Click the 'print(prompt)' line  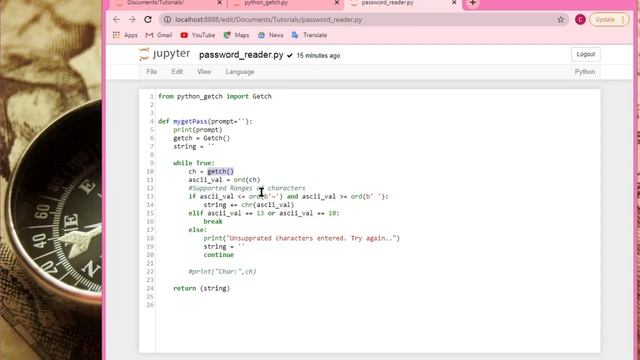[x=198, y=129]
